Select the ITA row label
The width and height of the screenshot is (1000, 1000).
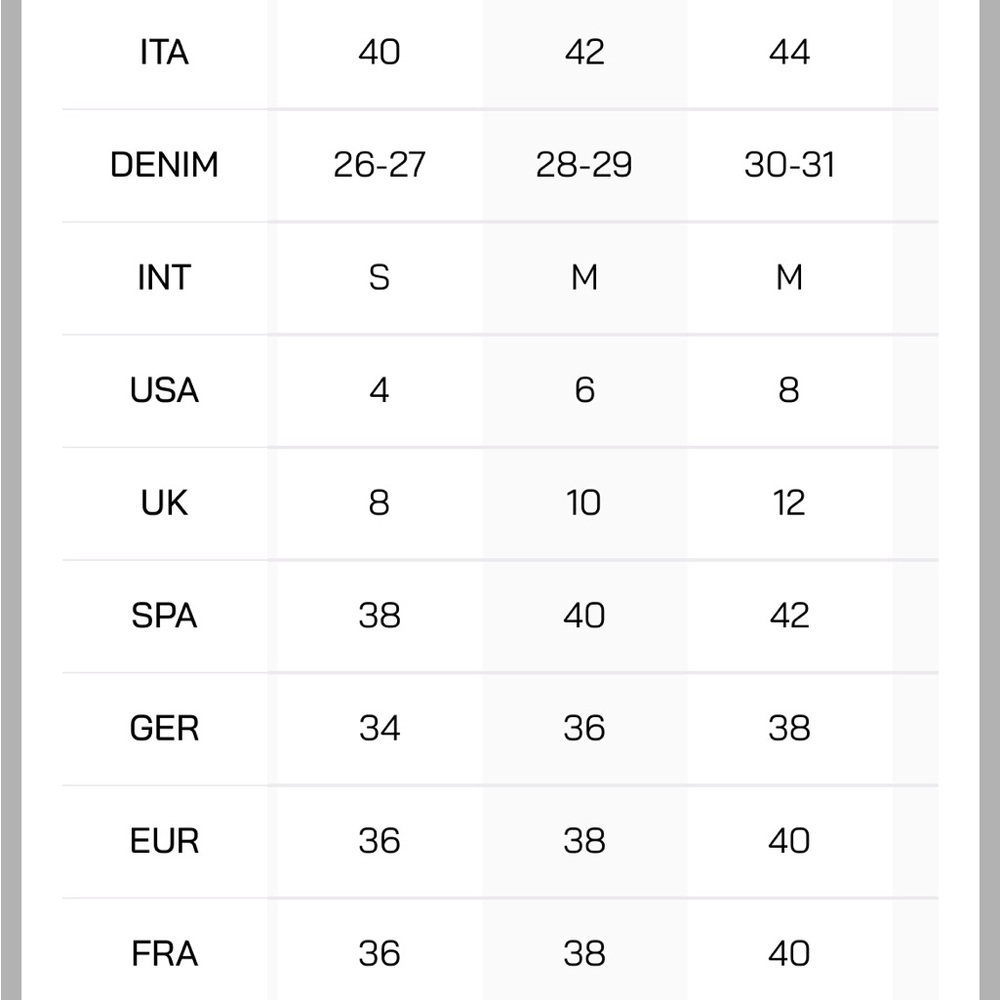pyautogui.click(x=165, y=52)
